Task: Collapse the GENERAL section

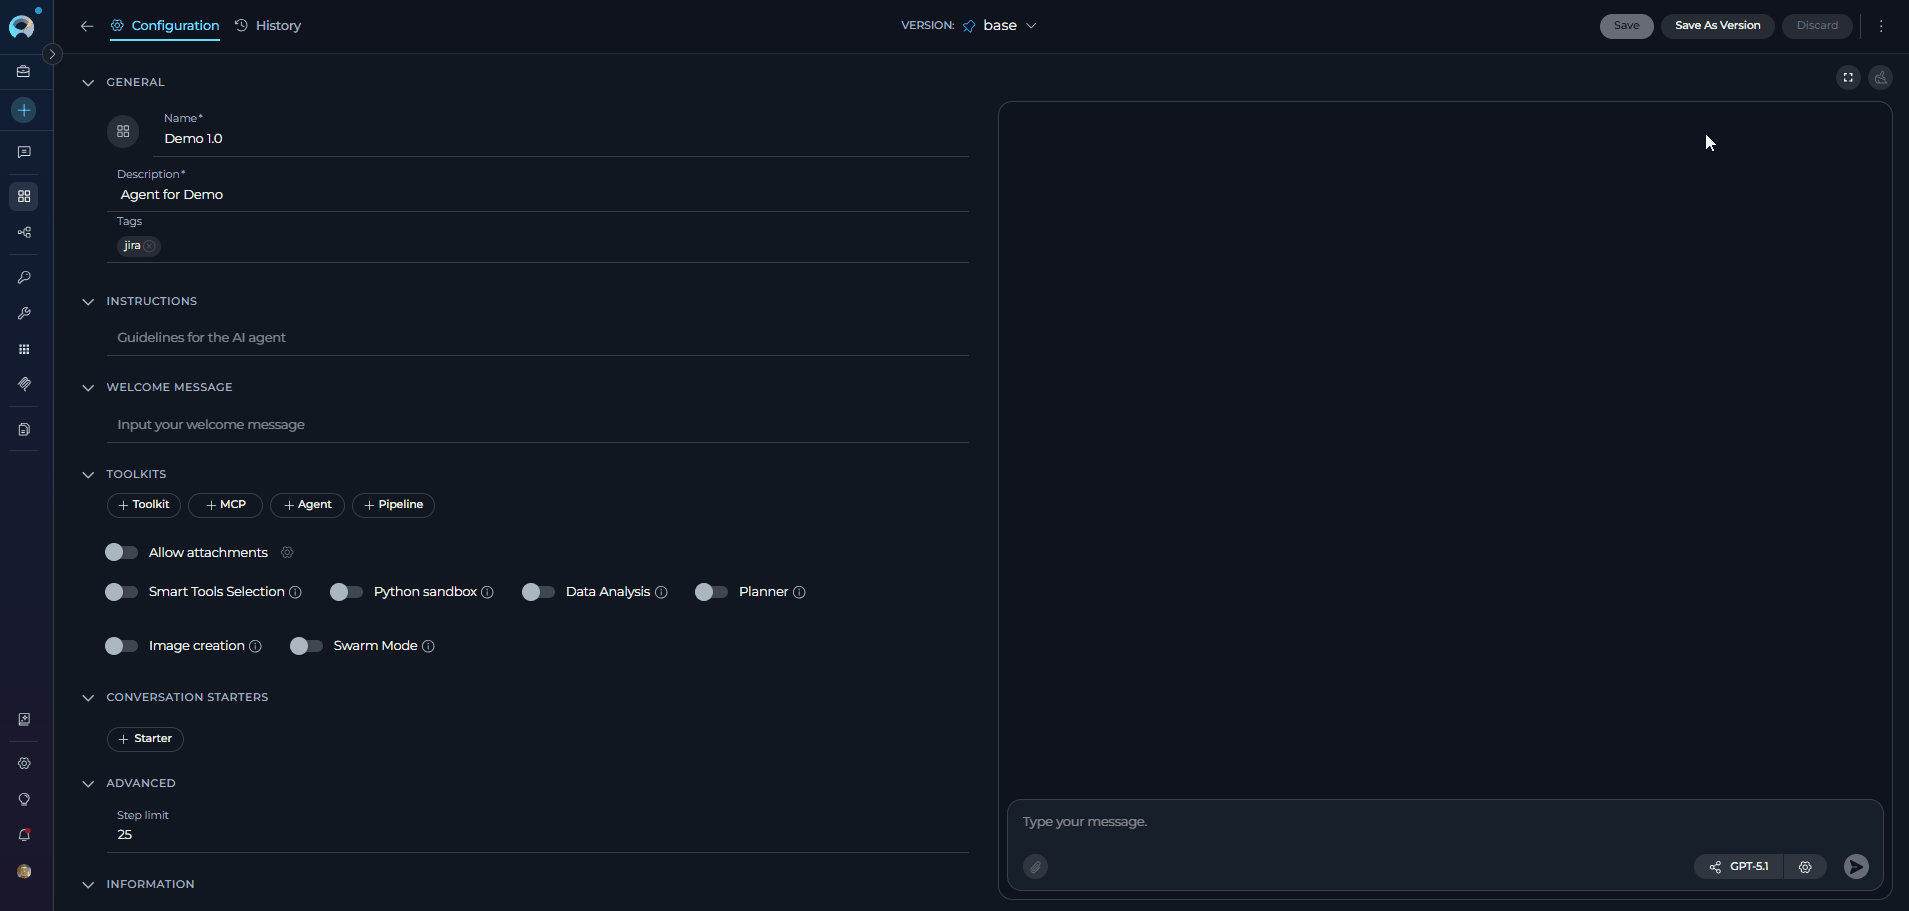Action: tap(88, 83)
